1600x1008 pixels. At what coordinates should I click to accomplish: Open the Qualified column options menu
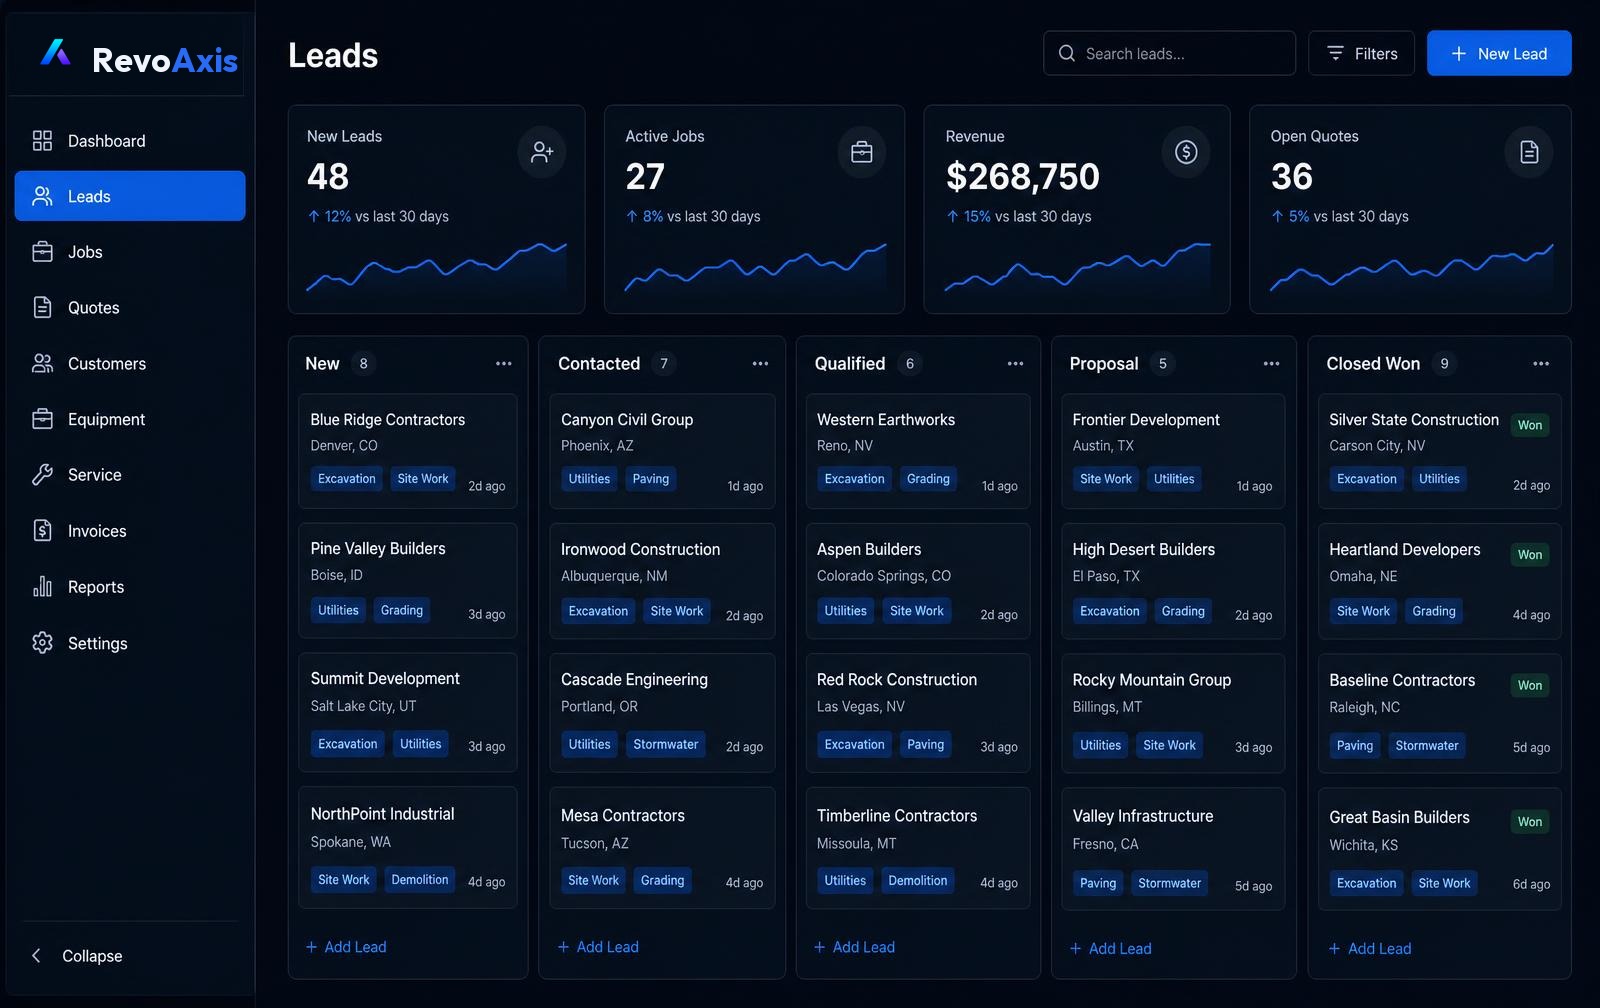(1016, 364)
